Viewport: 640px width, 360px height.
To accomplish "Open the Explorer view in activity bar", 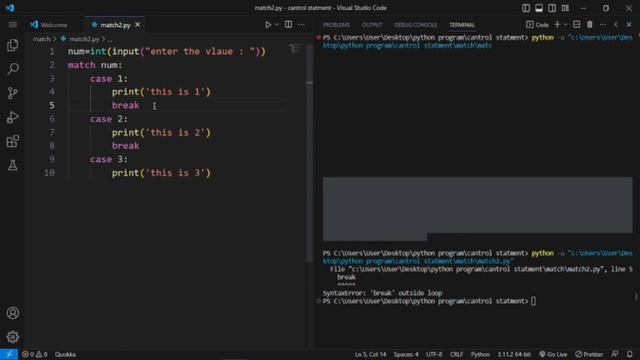I will [x=13, y=45].
